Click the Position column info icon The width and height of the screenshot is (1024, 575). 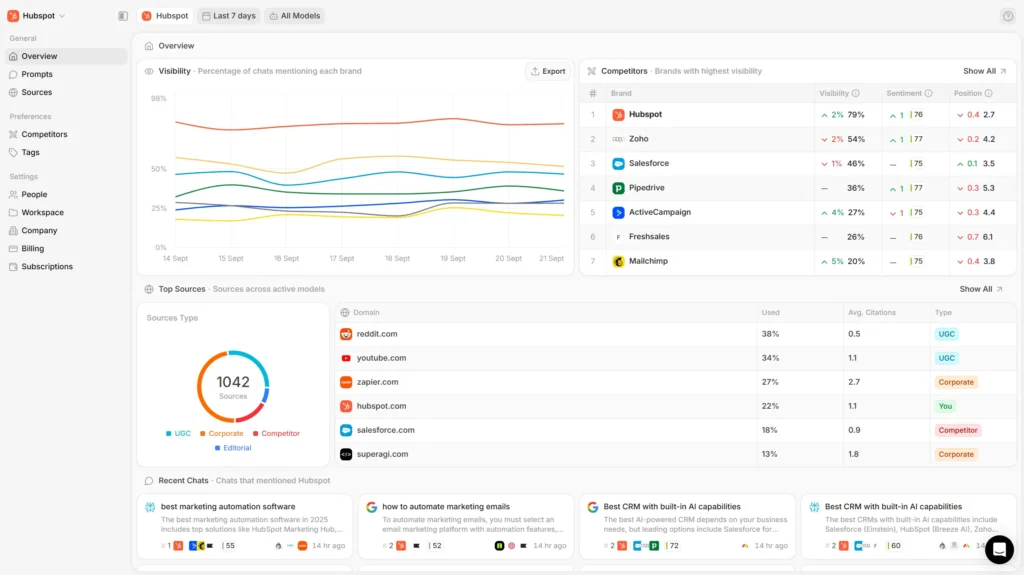coord(988,93)
